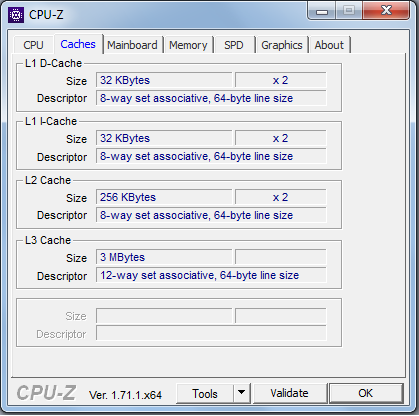Image resolution: width=419 pixels, height=416 pixels.
Task: Click L1 I-Cache descriptor field
Action: 211,156
